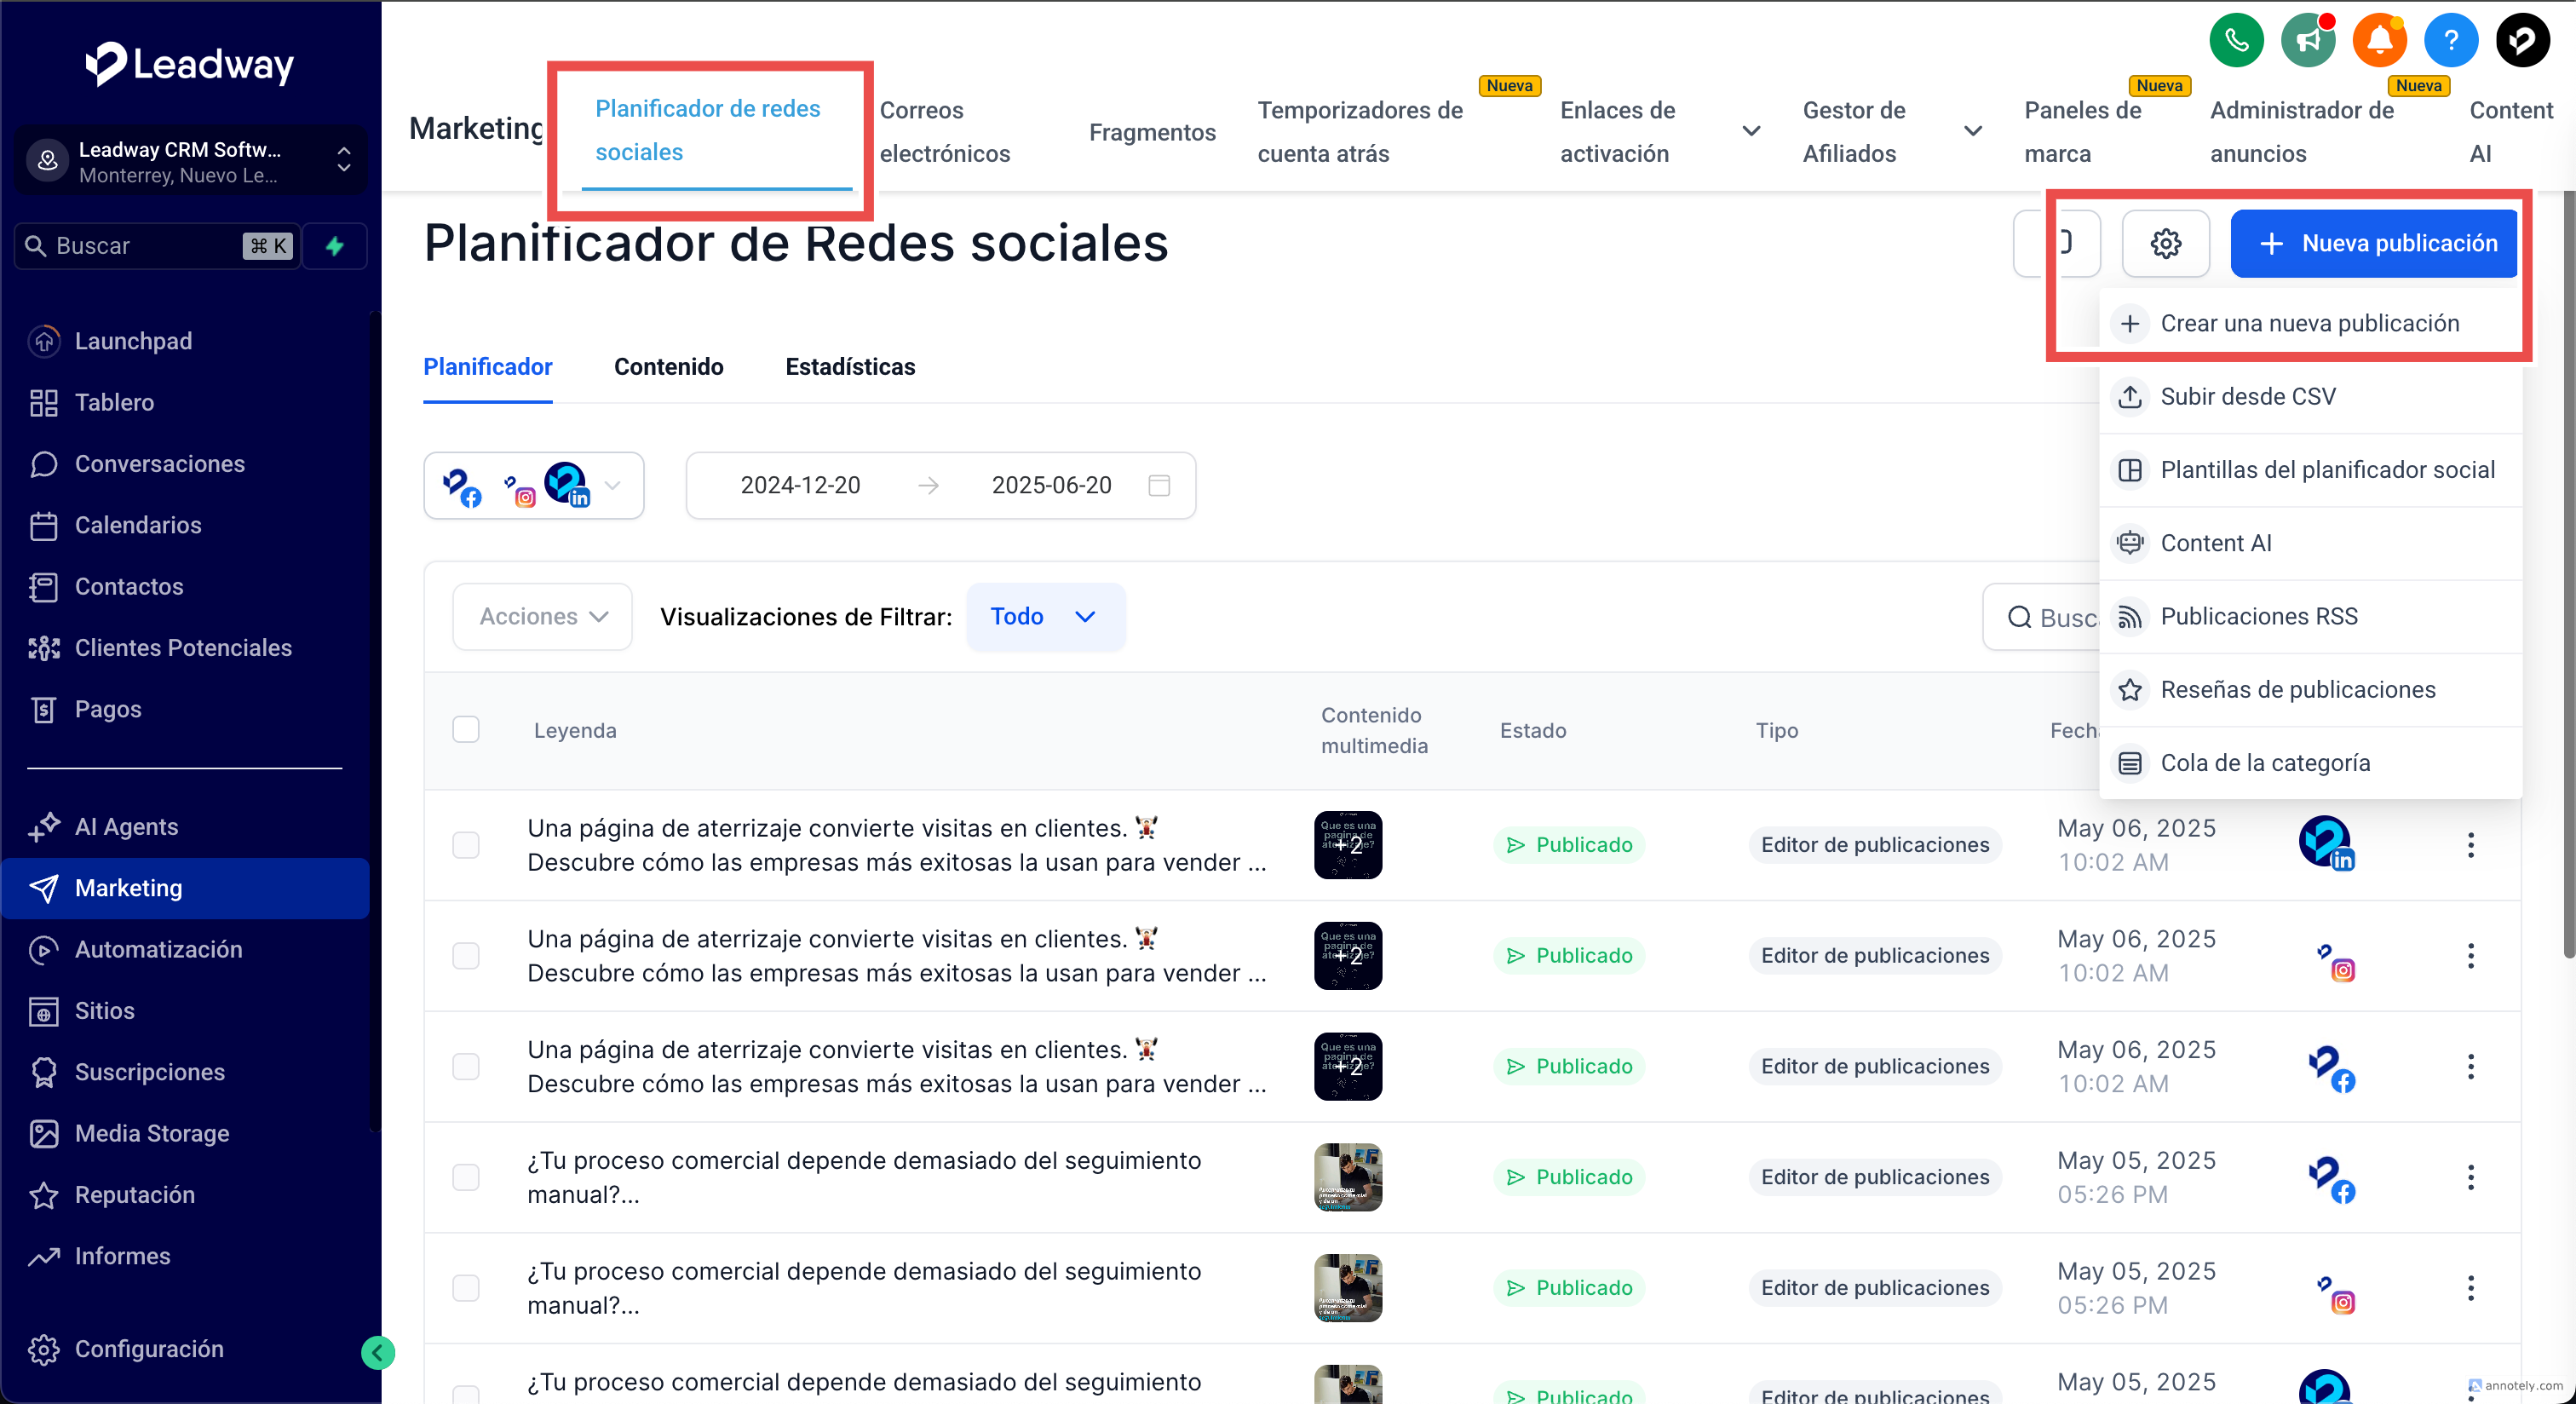Screen dimensions: 2576x1404
Task: Click the green lightning quick actions icon
Action: 335,246
